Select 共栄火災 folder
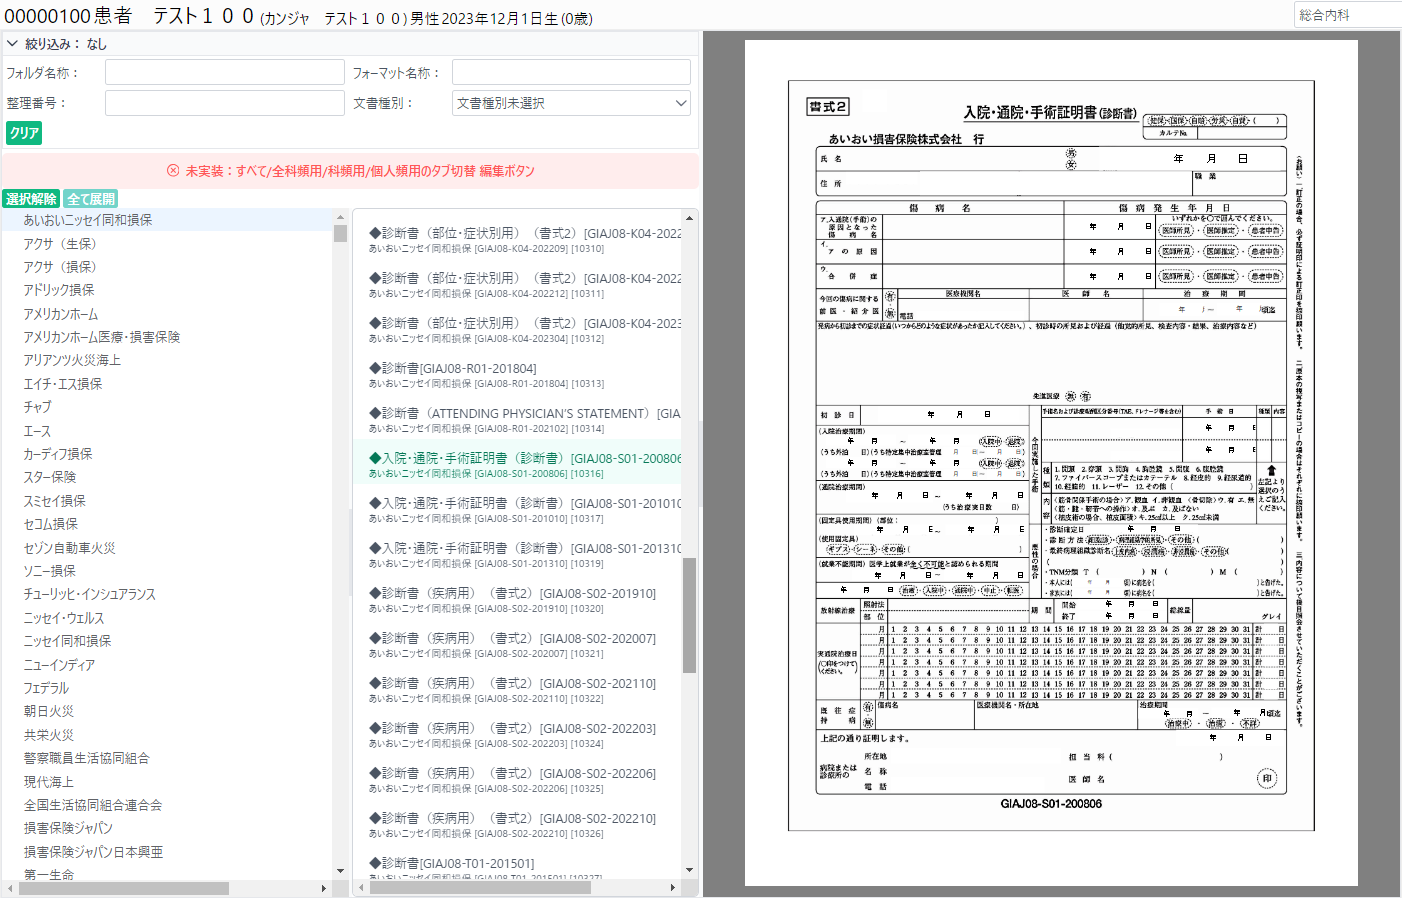The width and height of the screenshot is (1402, 898). (x=168, y=735)
